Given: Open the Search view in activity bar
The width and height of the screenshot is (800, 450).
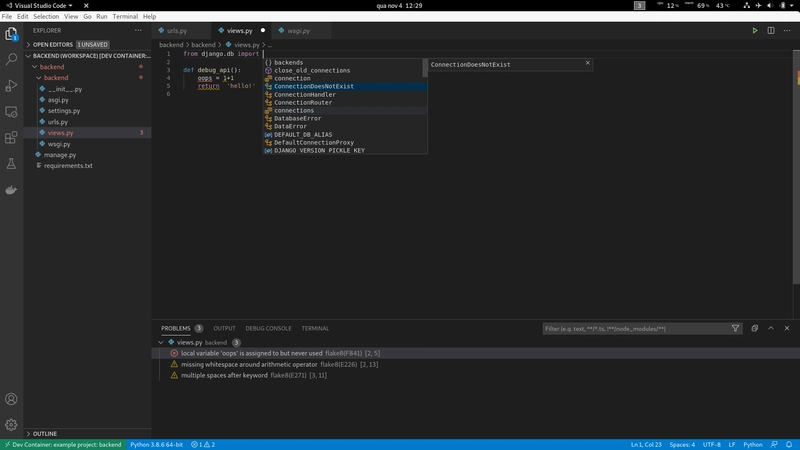Looking at the screenshot, I should coord(11,60).
